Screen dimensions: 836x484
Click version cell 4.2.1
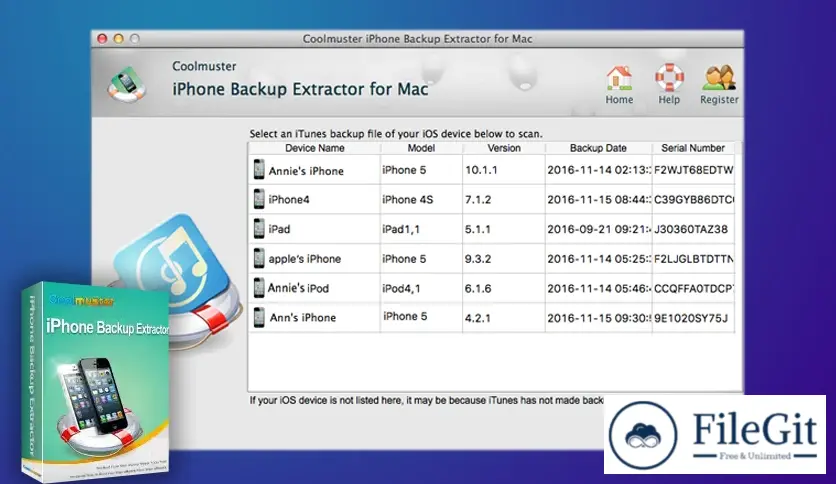click(478, 318)
